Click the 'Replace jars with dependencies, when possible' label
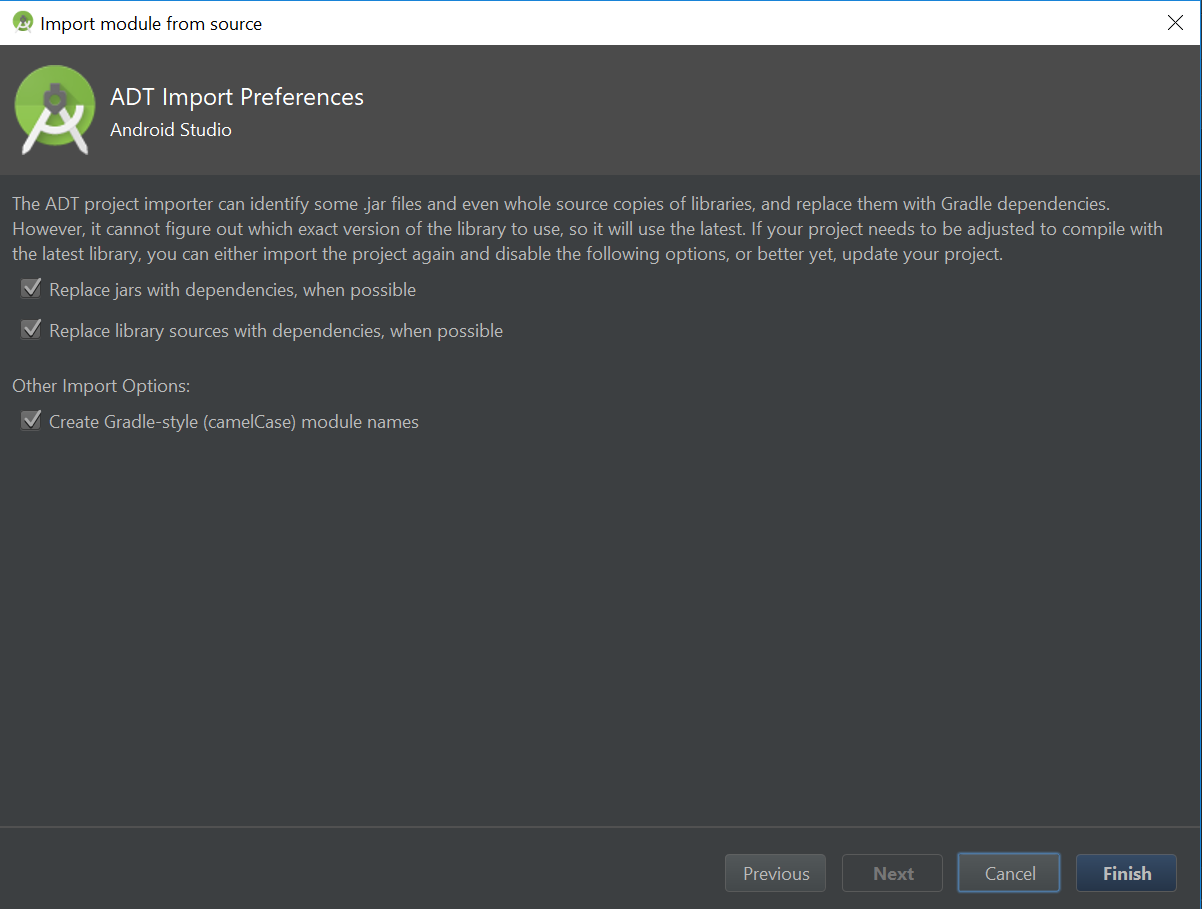The height and width of the screenshot is (909, 1202). (x=232, y=290)
